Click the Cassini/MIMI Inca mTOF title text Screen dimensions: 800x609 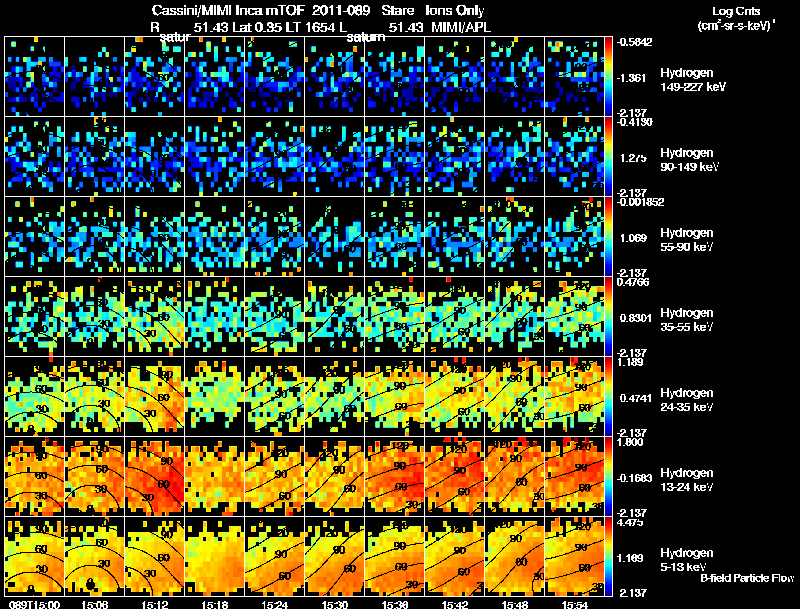coord(228,10)
